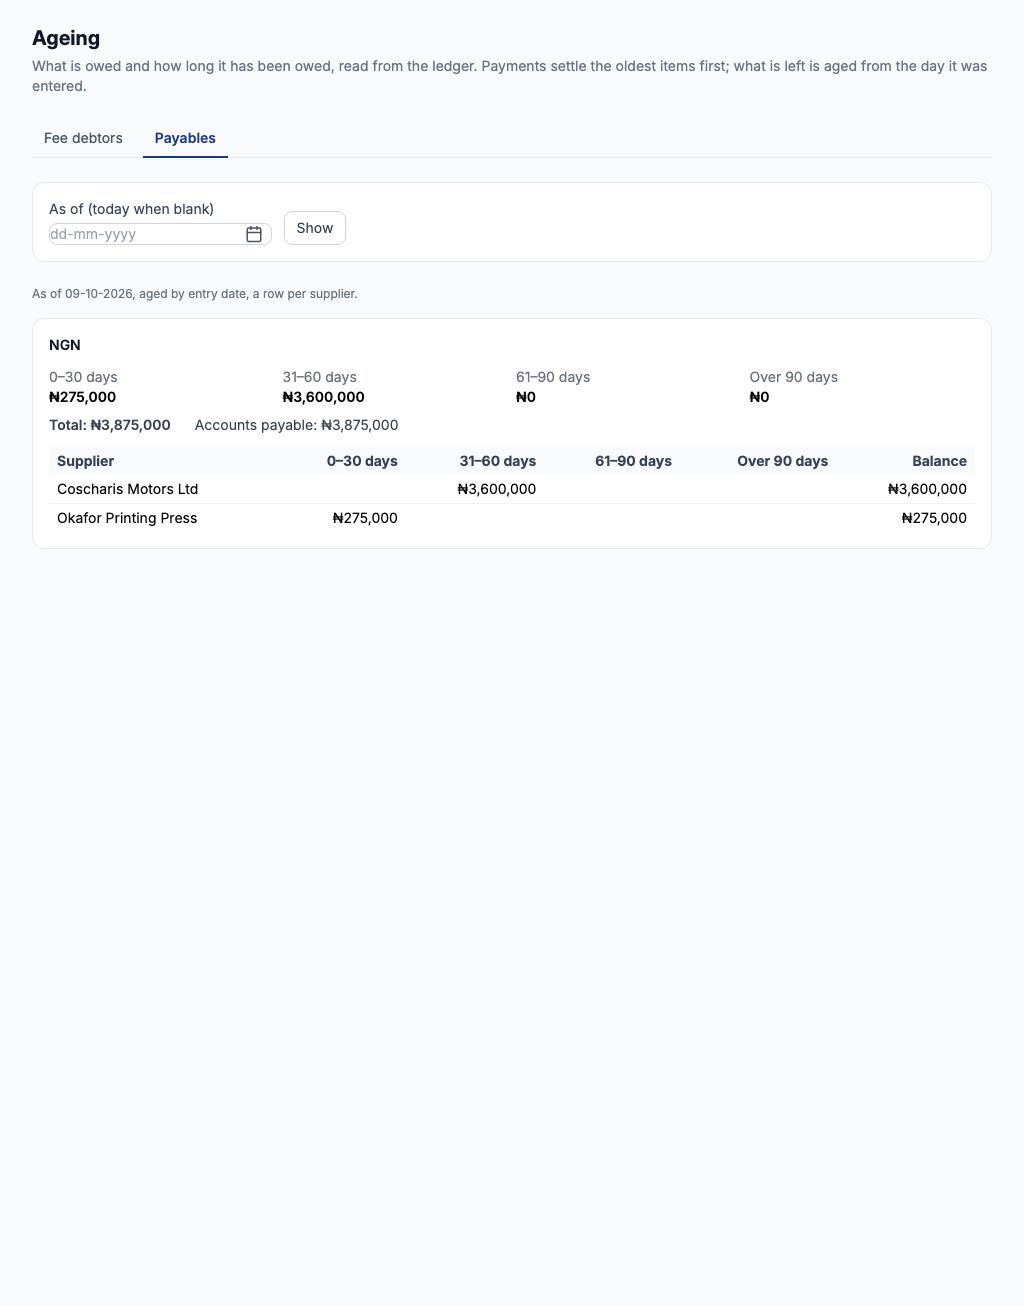
Task: Click the Over 90 days summary value ₦0
Action: coord(759,397)
